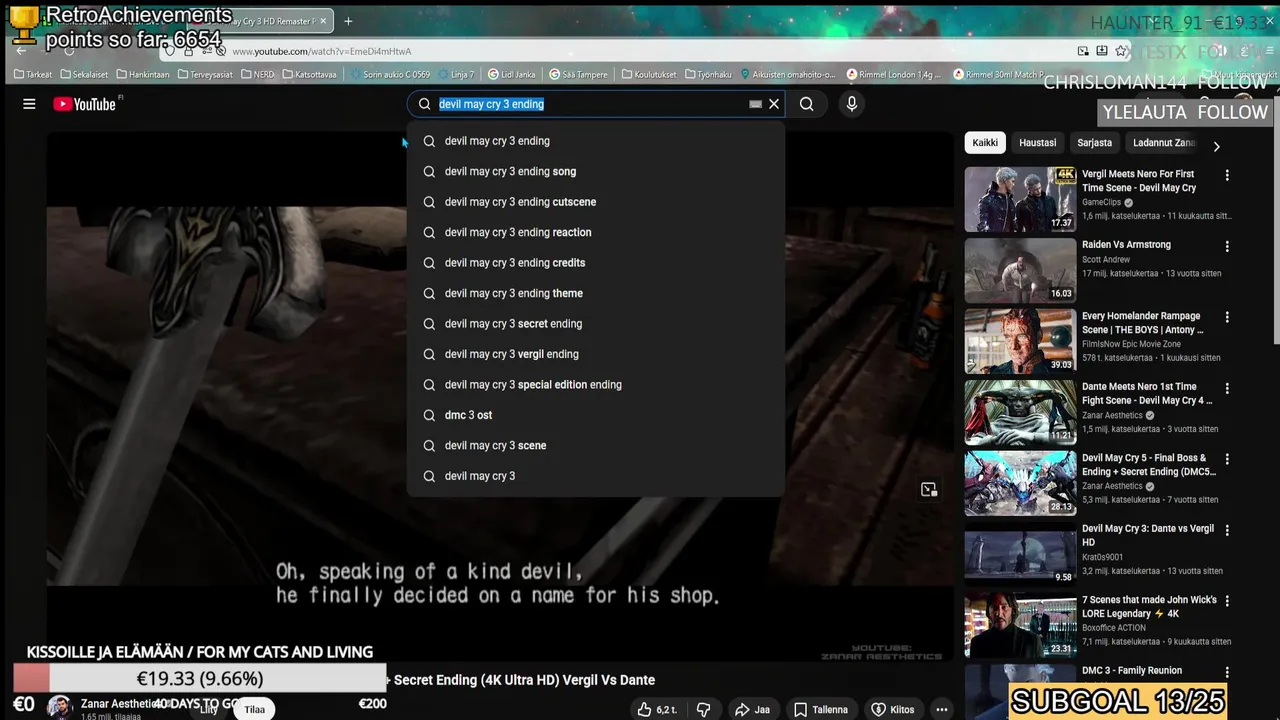Open options for 'Dante vs Vergil HD' video
This screenshot has height=720, width=1280.
click(1227, 530)
